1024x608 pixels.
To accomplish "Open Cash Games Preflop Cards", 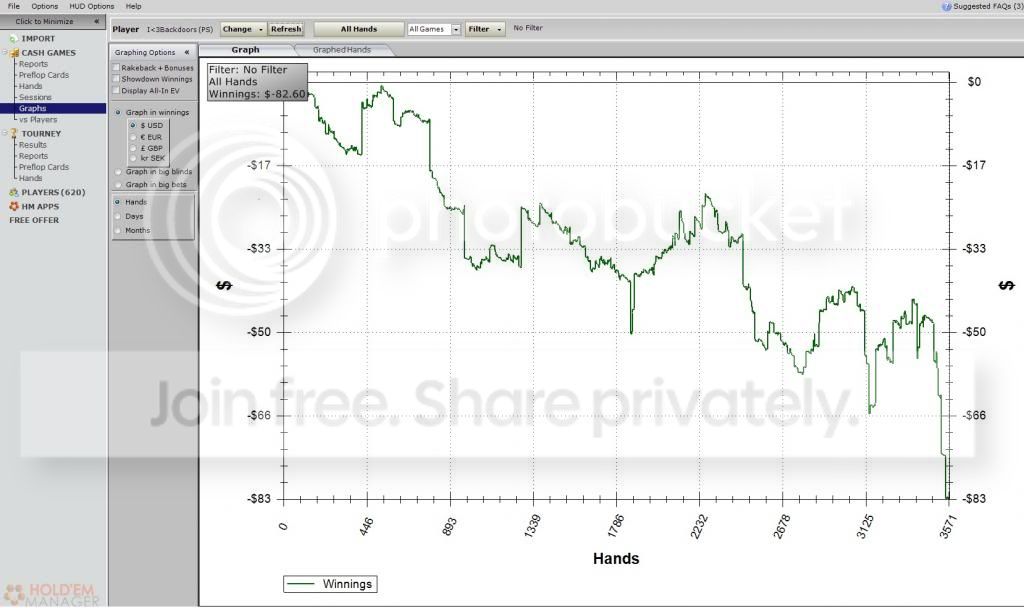I will tap(44, 75).
